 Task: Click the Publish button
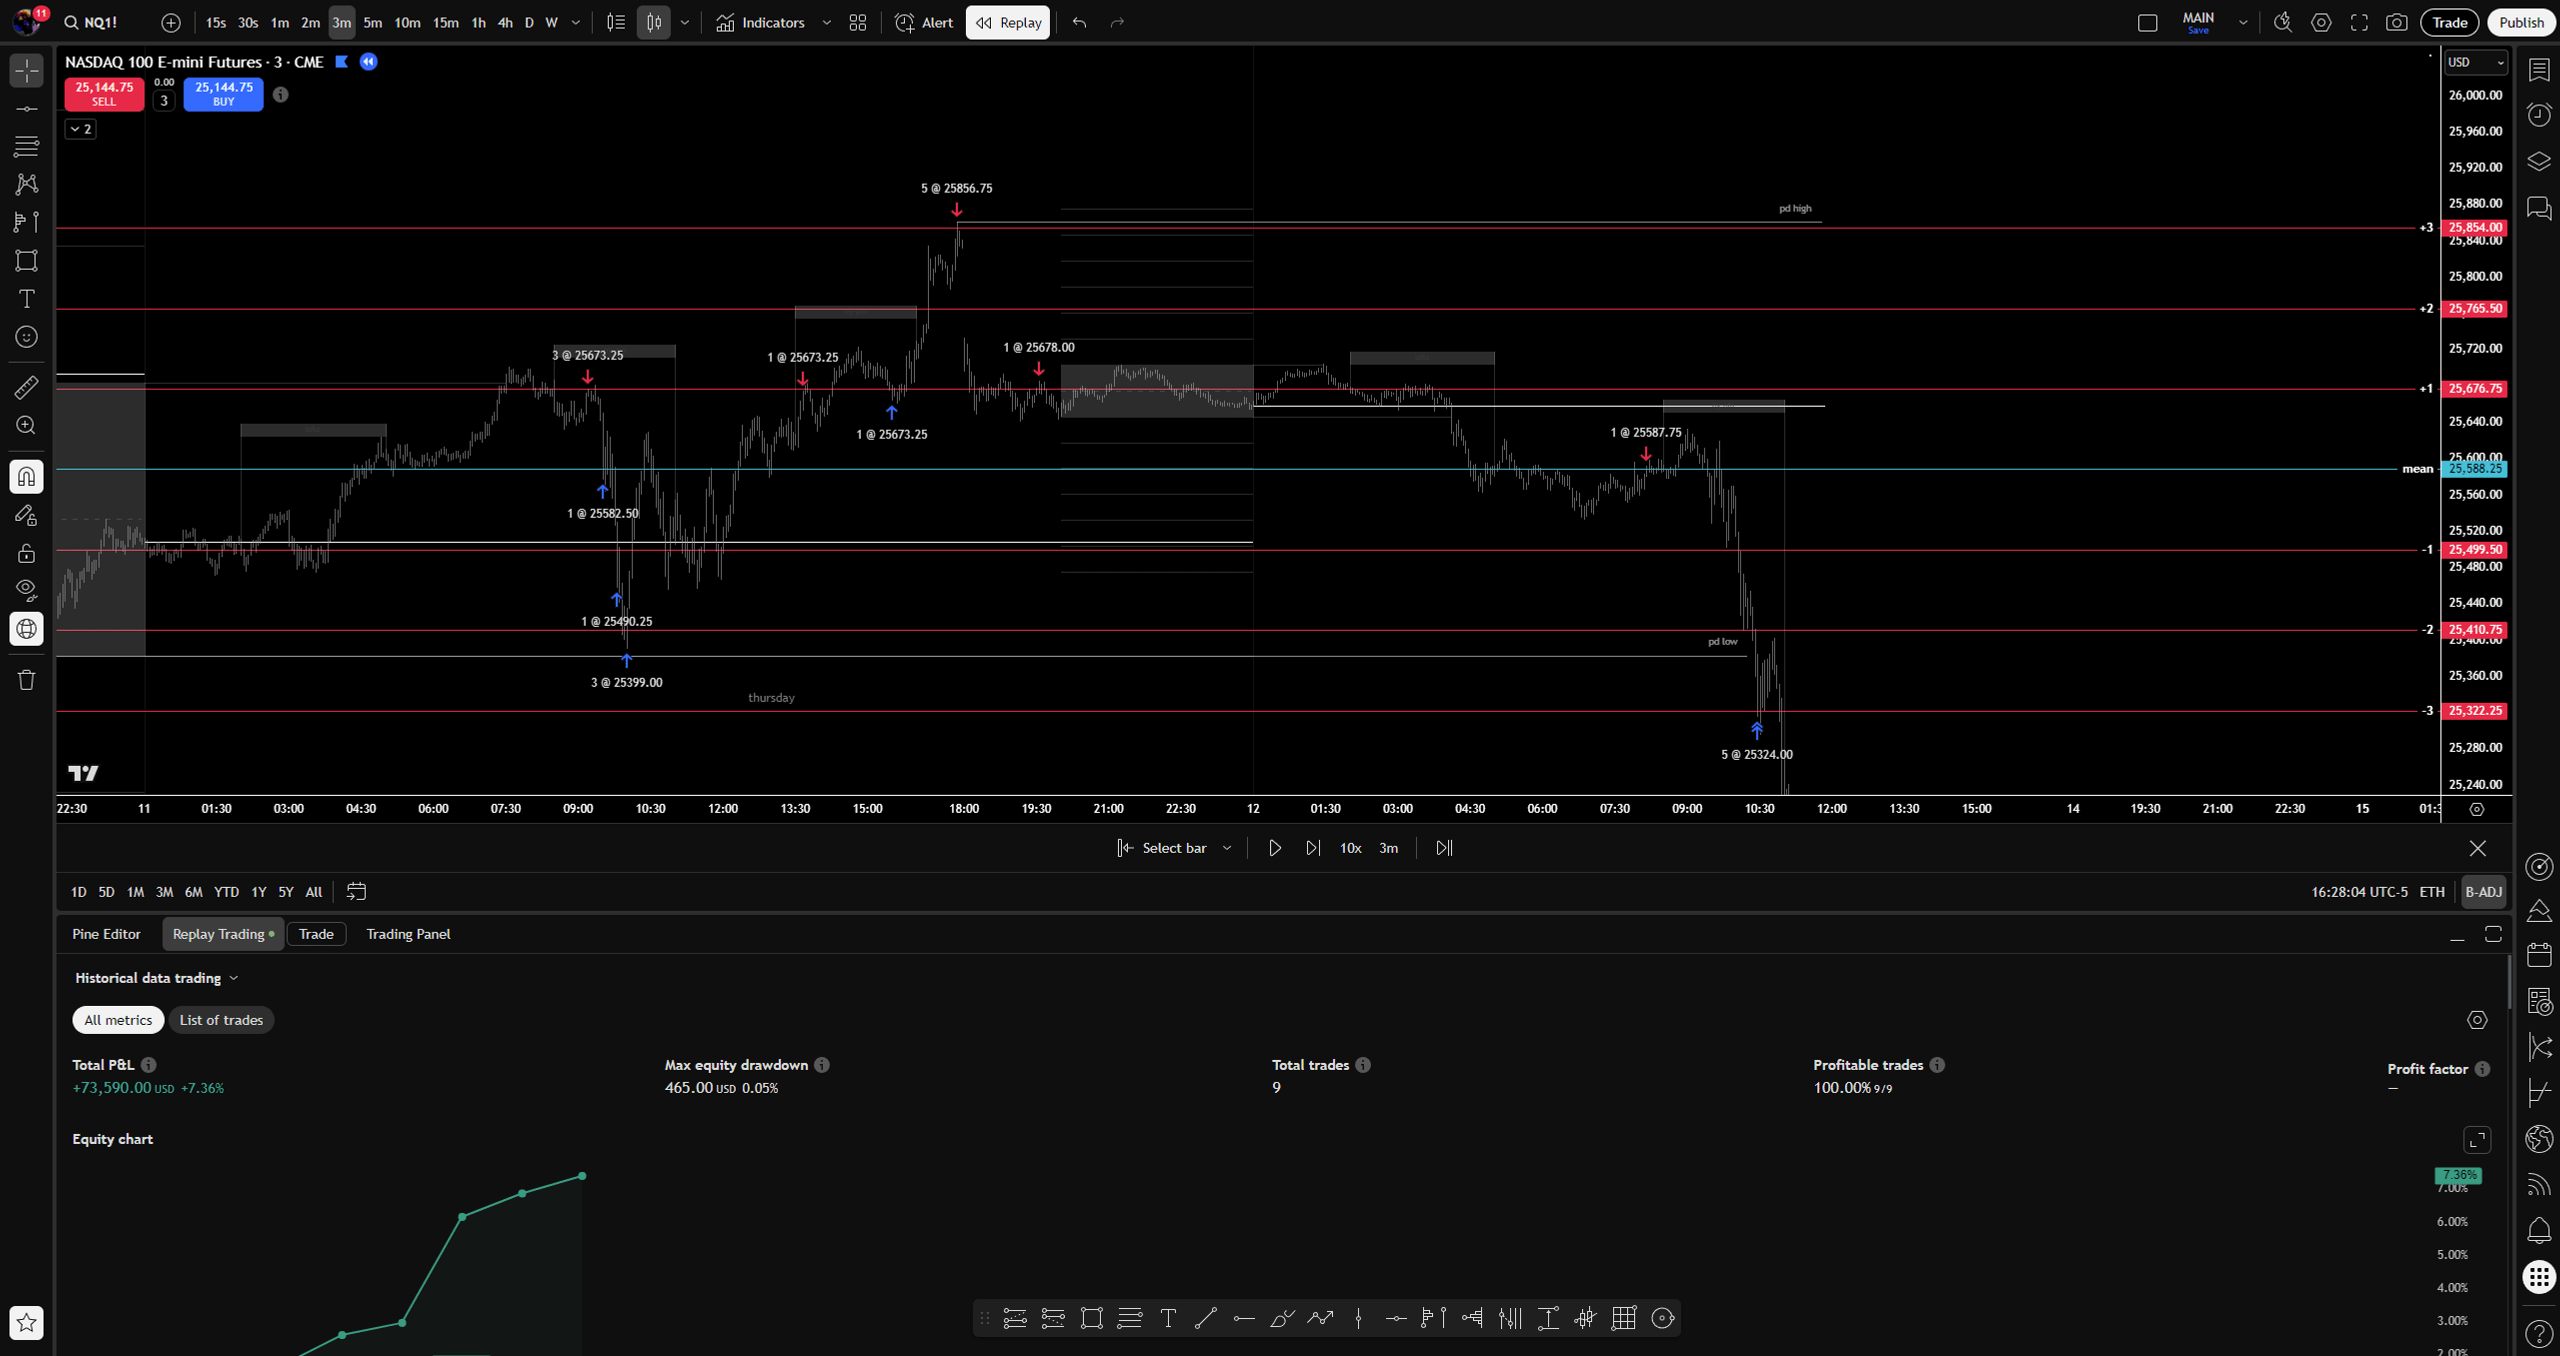[x=2521, y=22]
